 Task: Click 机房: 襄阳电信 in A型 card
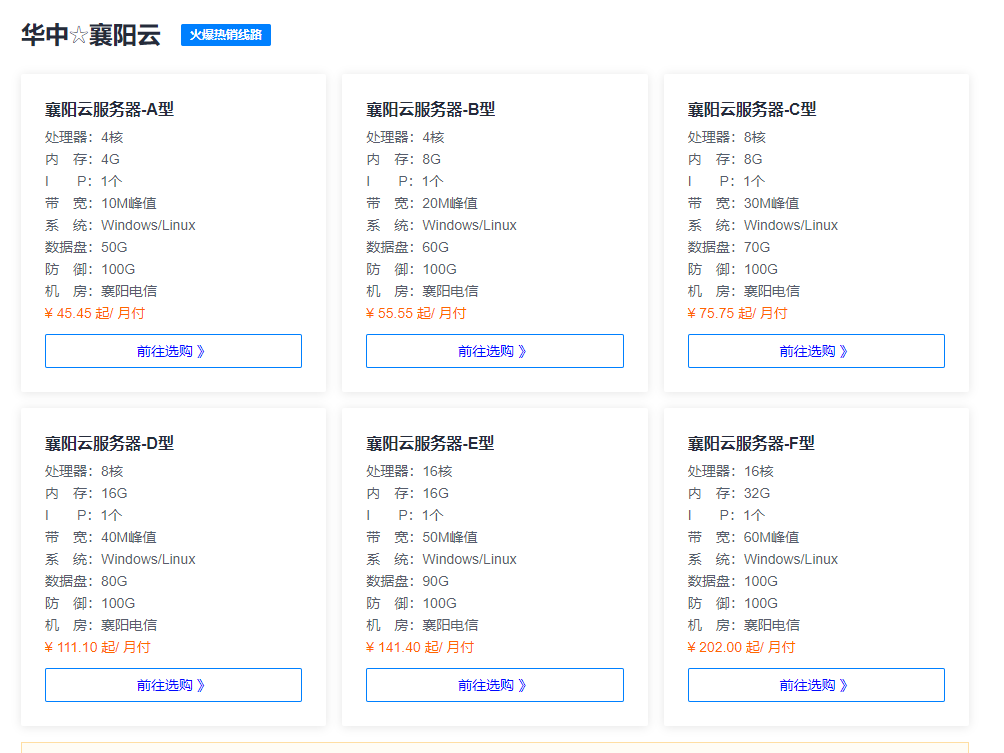coord(101,291)
